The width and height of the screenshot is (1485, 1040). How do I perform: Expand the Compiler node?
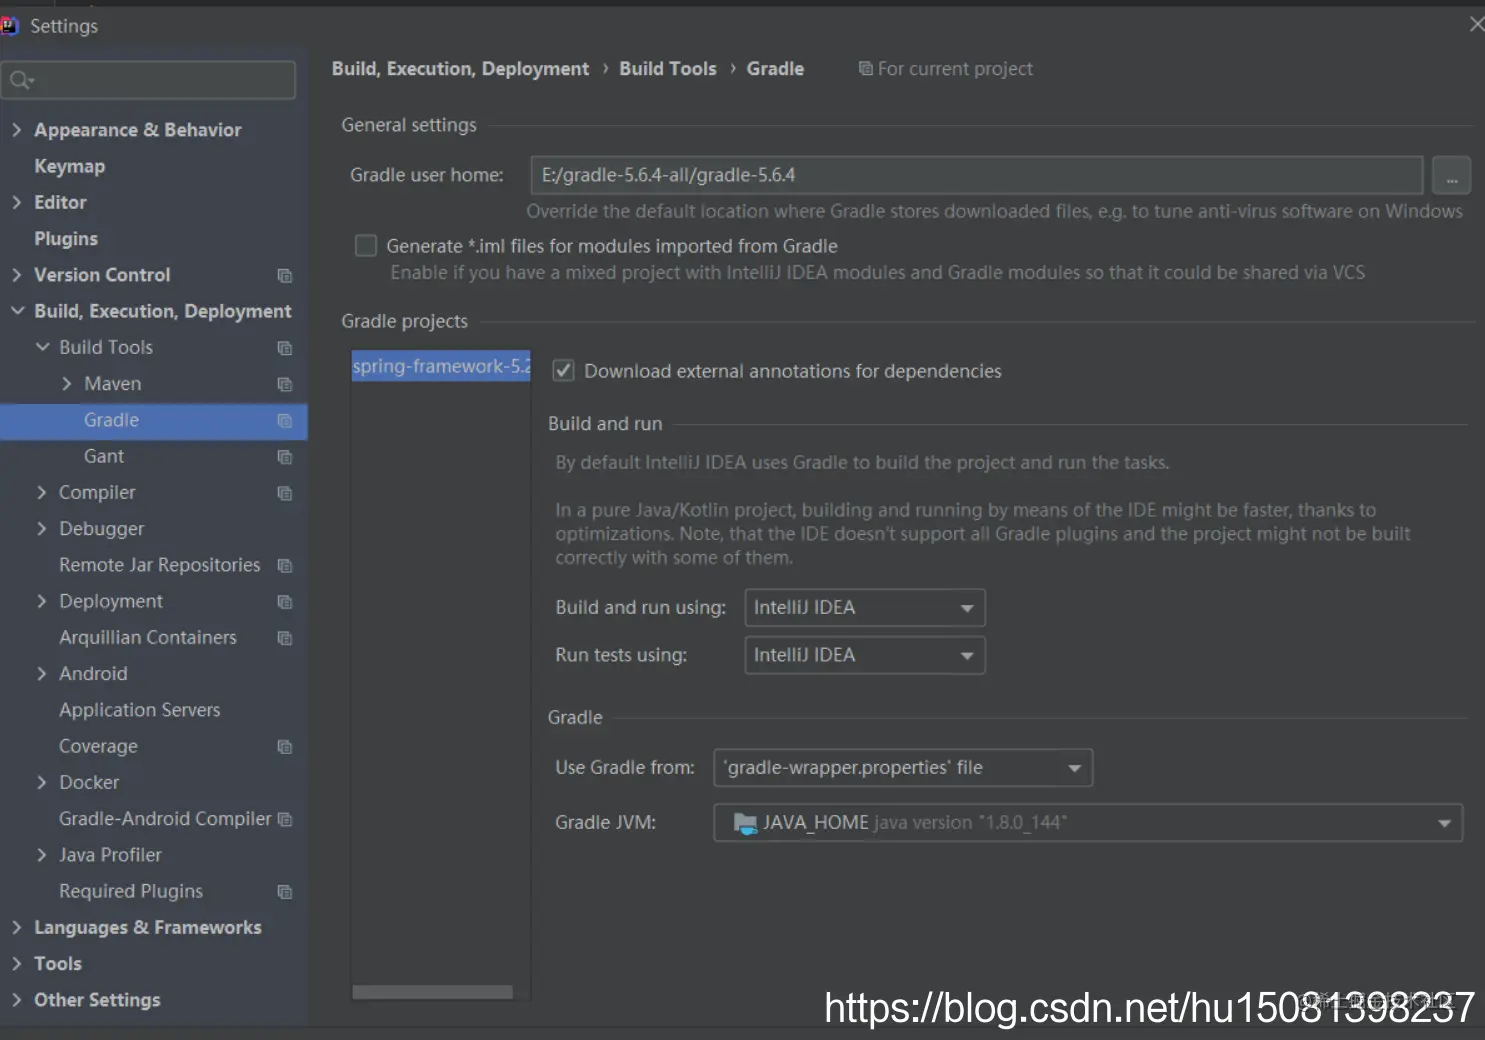pos(41,493)
